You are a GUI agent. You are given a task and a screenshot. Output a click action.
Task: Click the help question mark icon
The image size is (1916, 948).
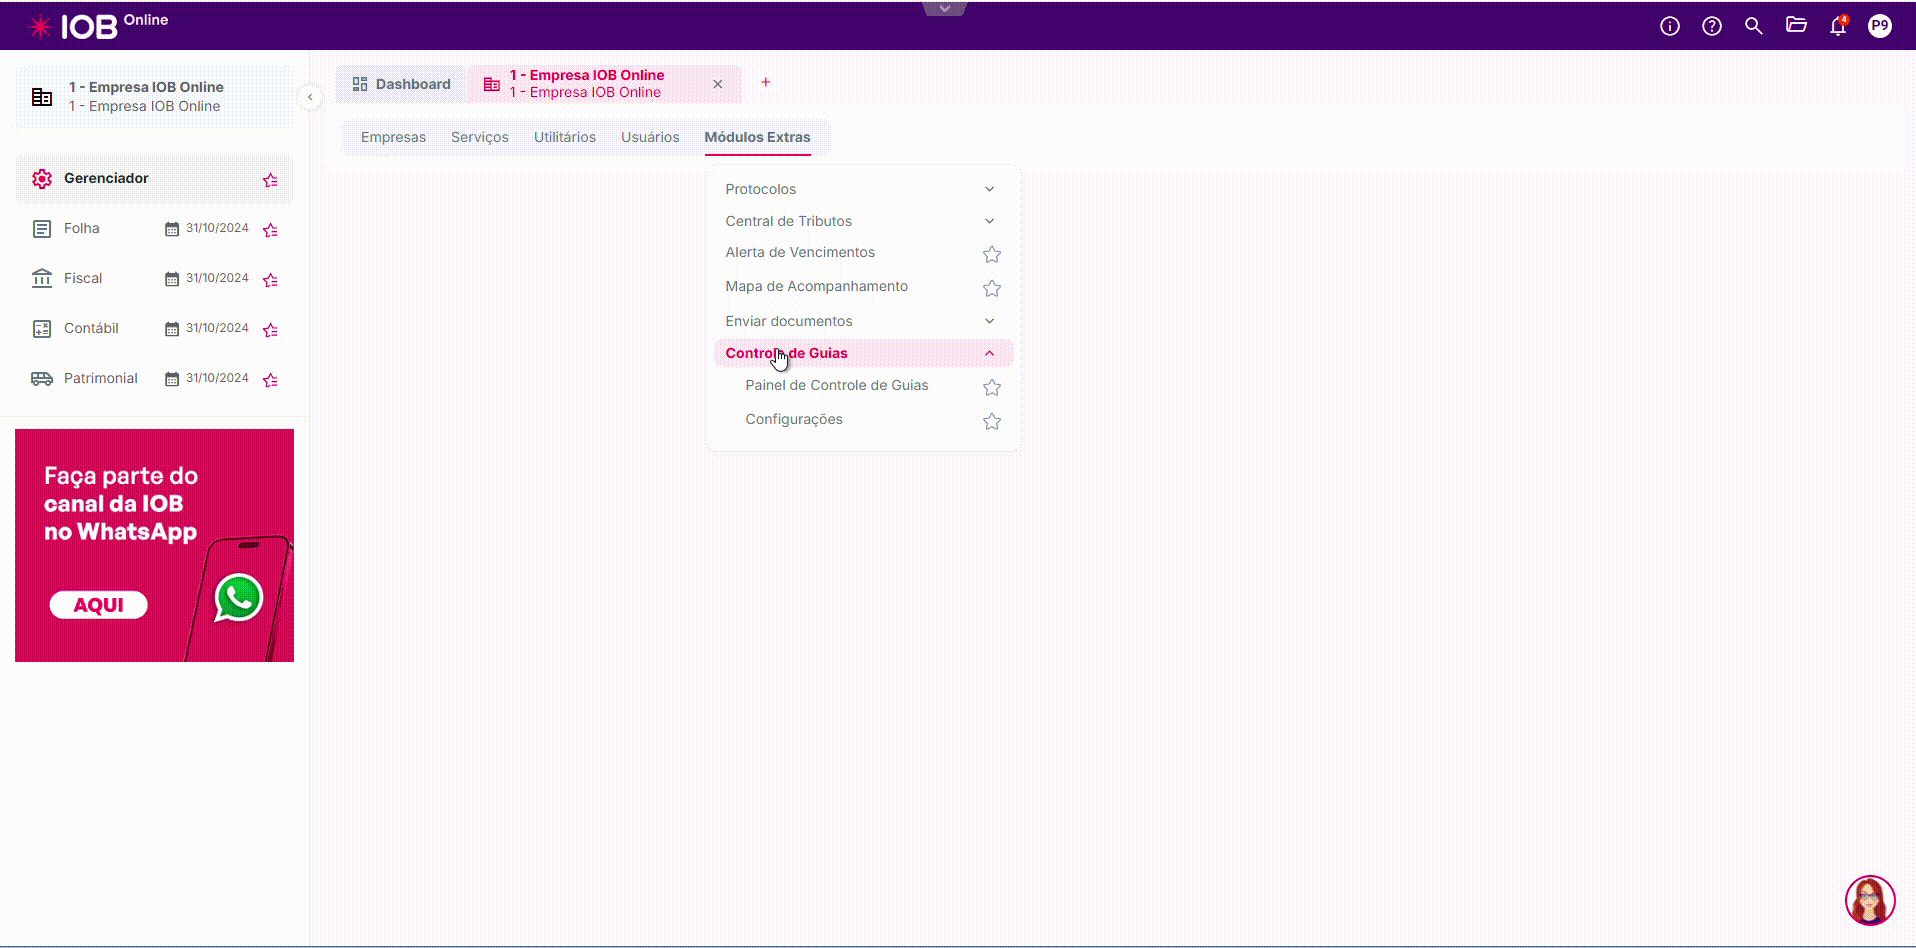pos(1711,26)
